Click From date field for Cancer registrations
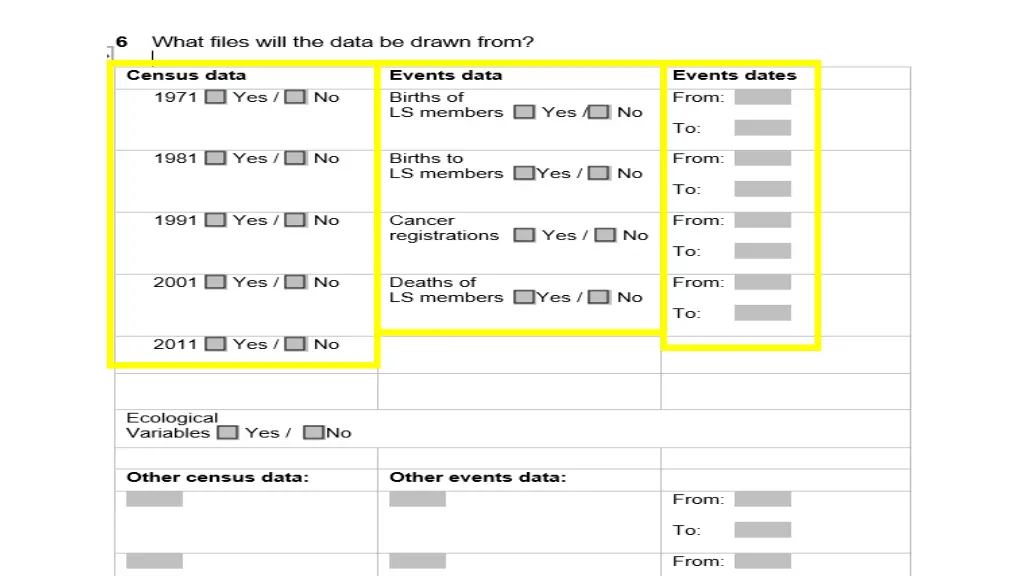This screenshot has width=1024, height=576. [x=762, y=220]
